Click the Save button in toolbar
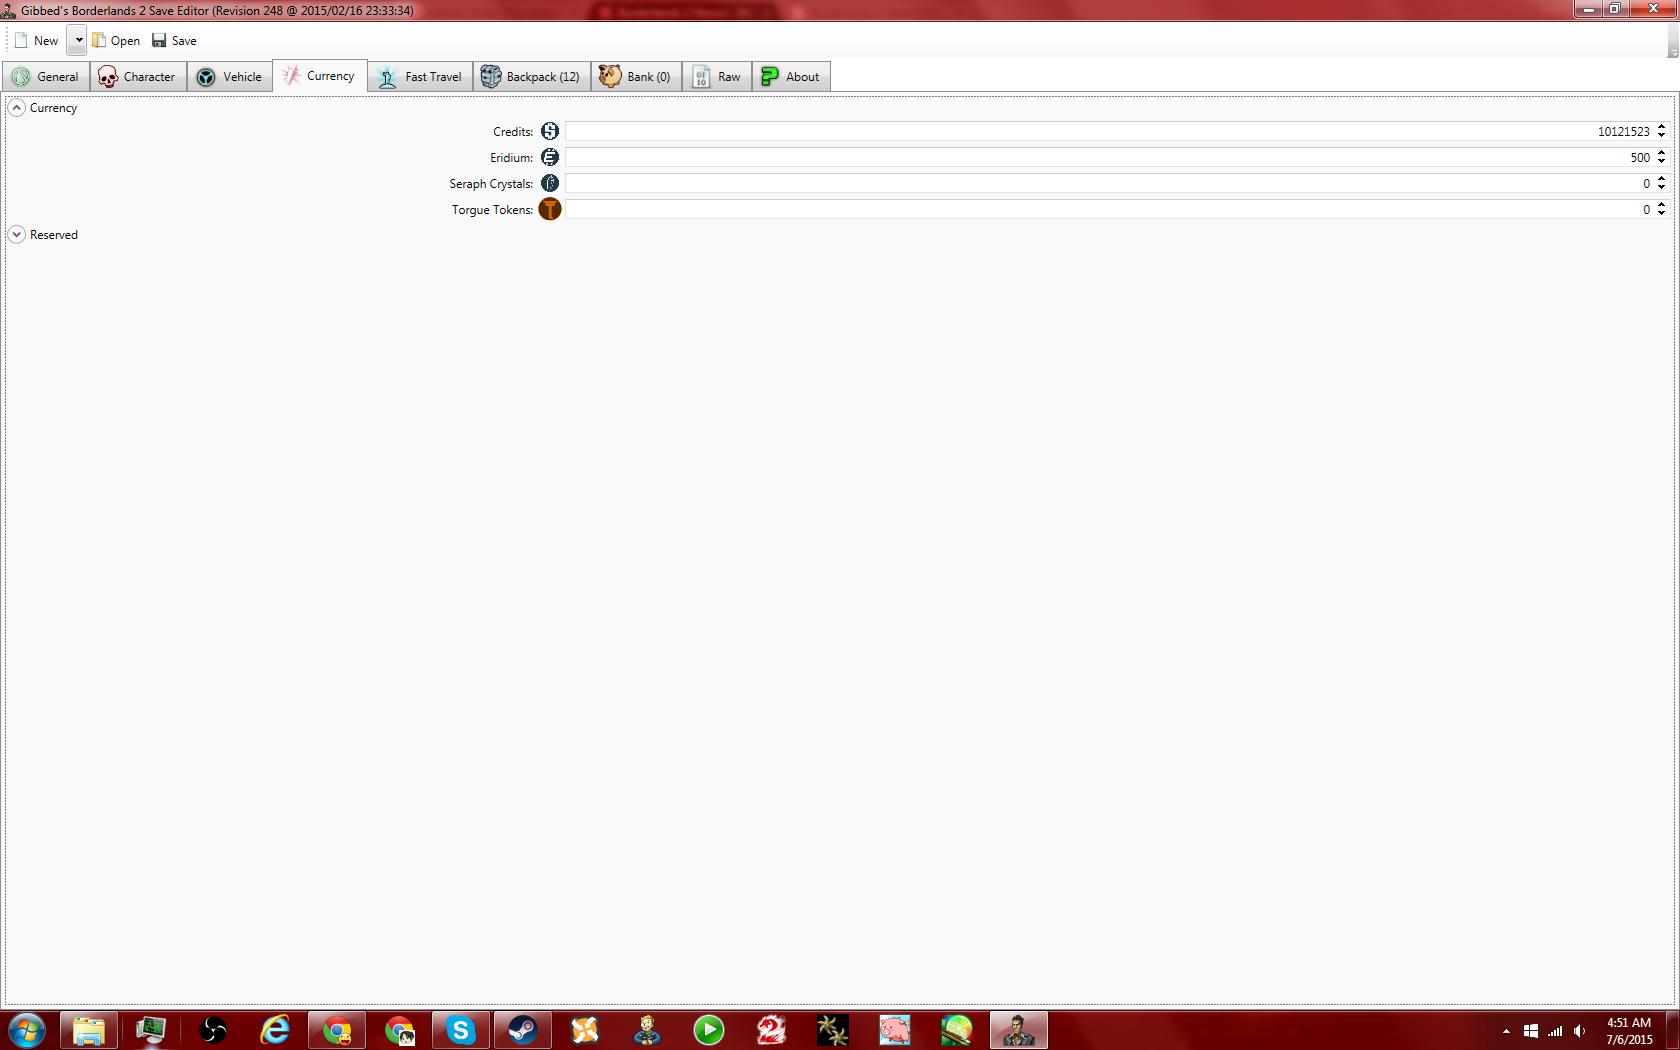The height and width of the screenshot is (1050, 1680). coord(174,41)
